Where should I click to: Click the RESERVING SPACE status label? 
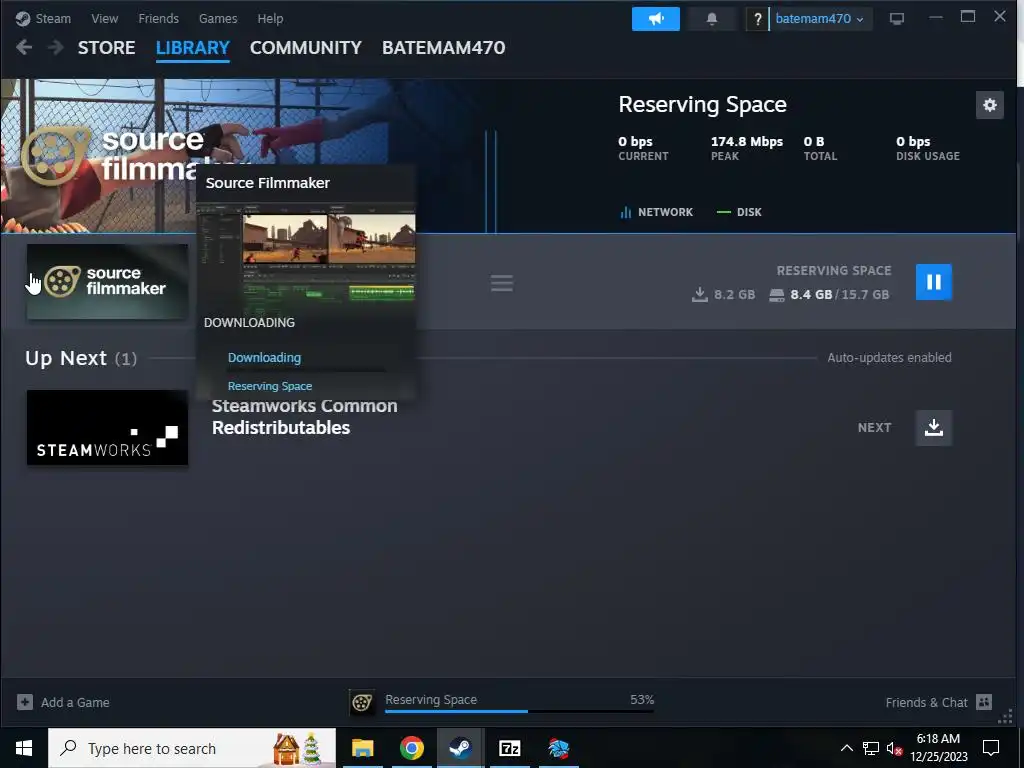833,270
